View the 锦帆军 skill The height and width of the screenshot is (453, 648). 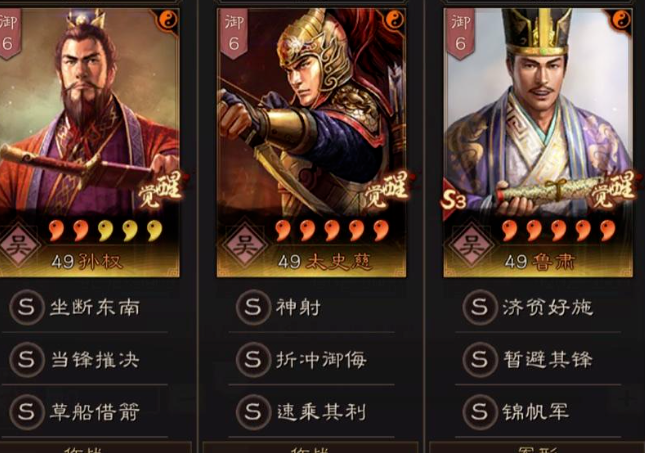(x=538, y=412)
